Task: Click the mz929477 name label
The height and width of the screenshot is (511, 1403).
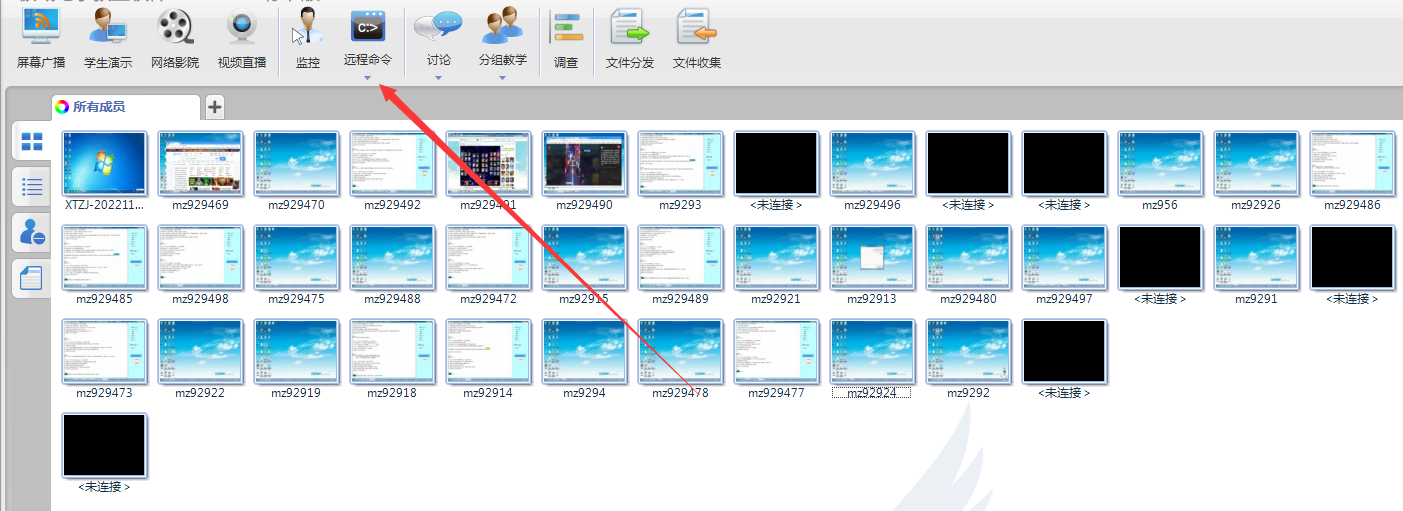Action: (777, 393)
